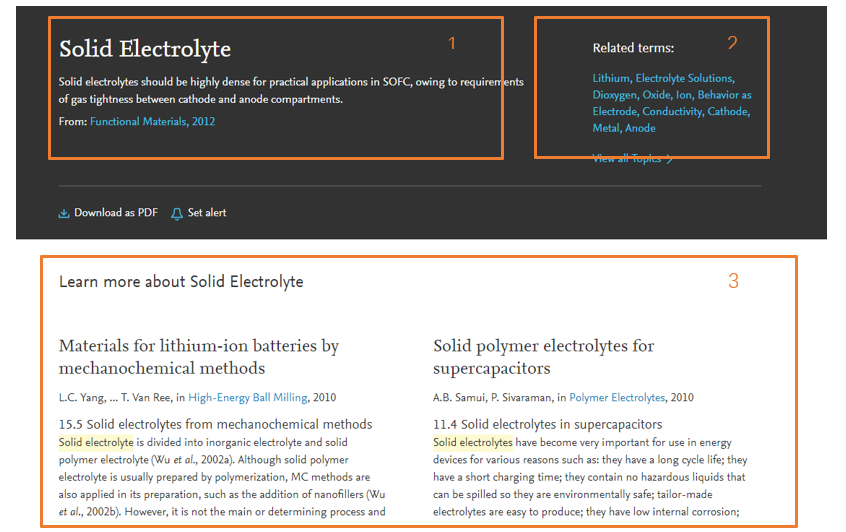This screenshot has width=846, height=532.
Task: Go to the Anode related term
Action: click(641, 128)
